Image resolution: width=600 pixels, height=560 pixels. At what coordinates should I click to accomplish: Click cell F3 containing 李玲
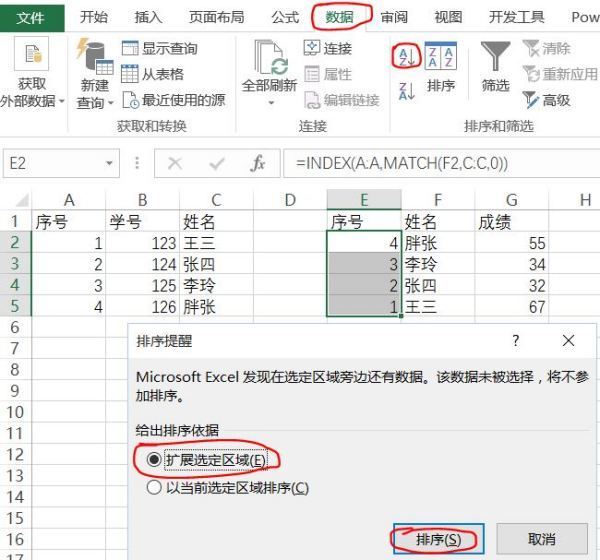click(438, 264)
